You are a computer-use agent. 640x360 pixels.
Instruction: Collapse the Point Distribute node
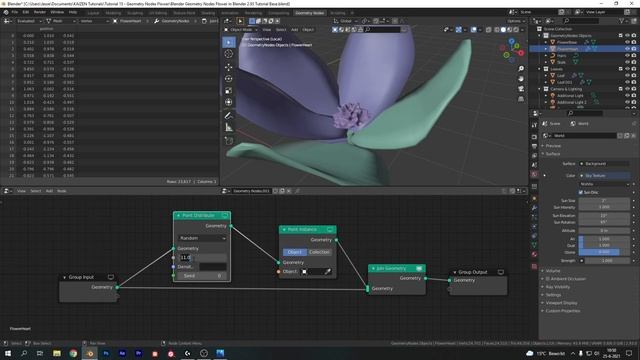(x=178, y=215)
